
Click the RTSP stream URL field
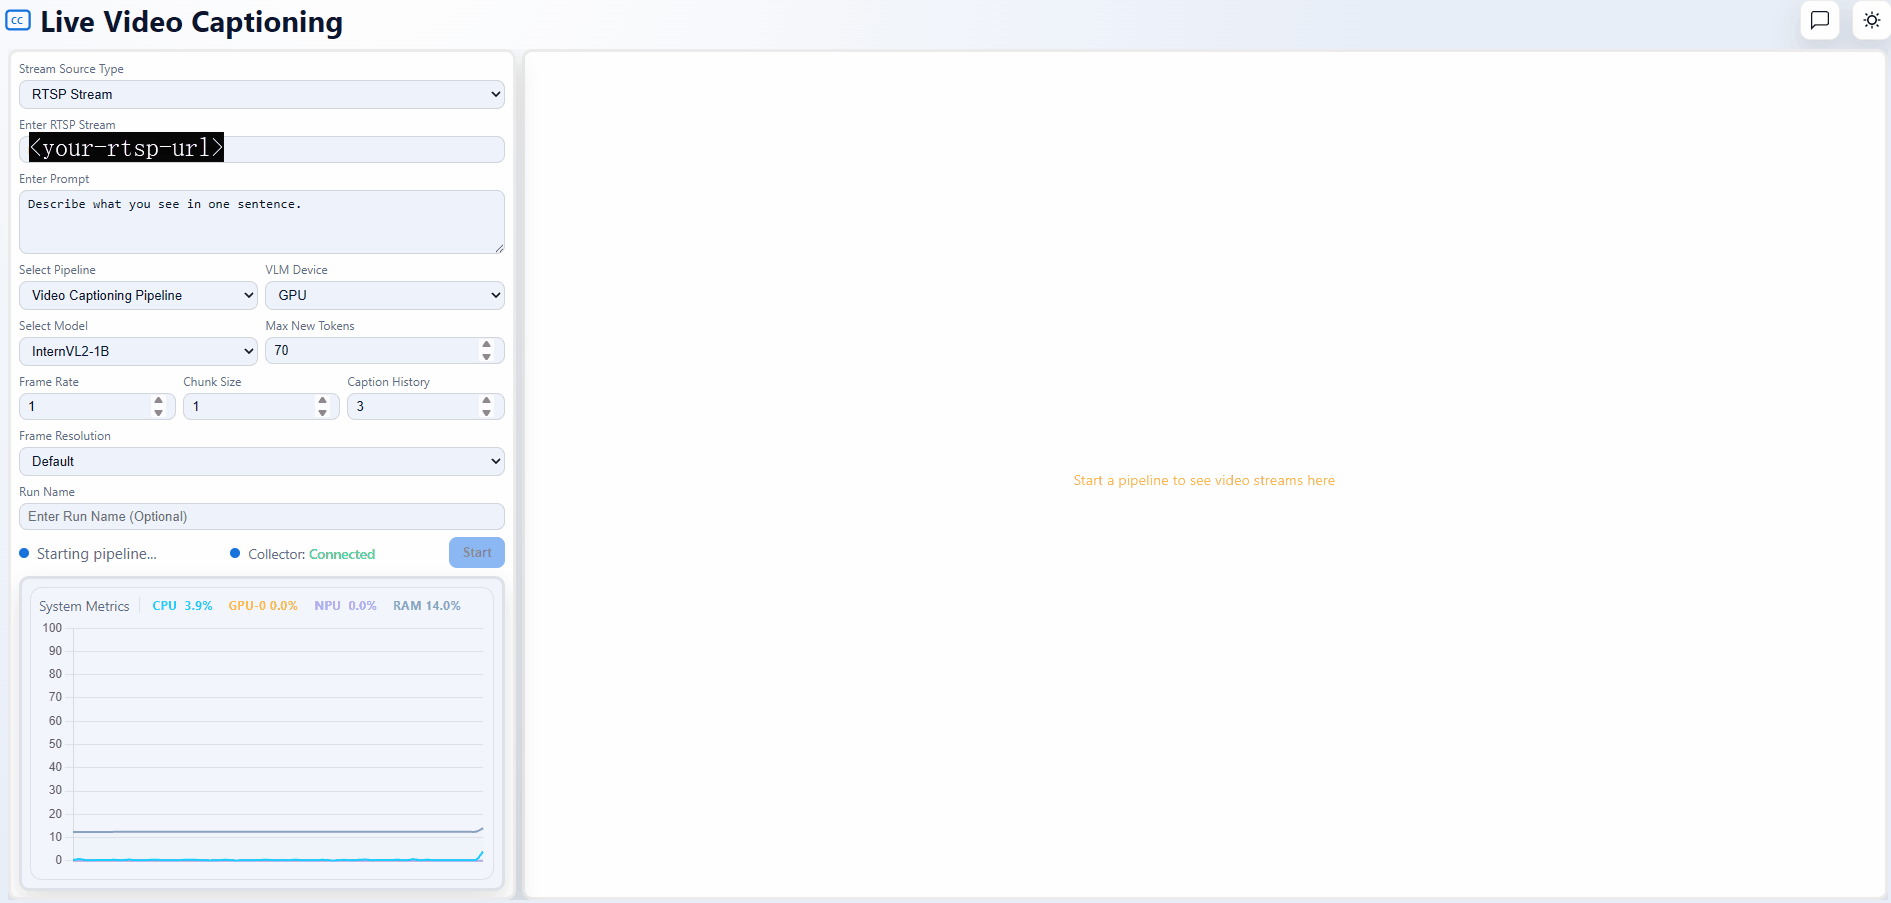click(262, 149)
